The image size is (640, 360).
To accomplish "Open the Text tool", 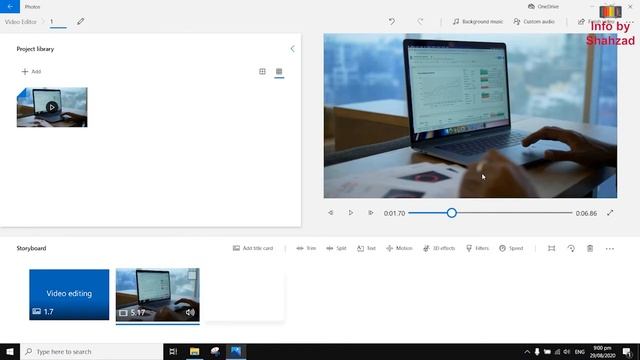I will 366,248.
